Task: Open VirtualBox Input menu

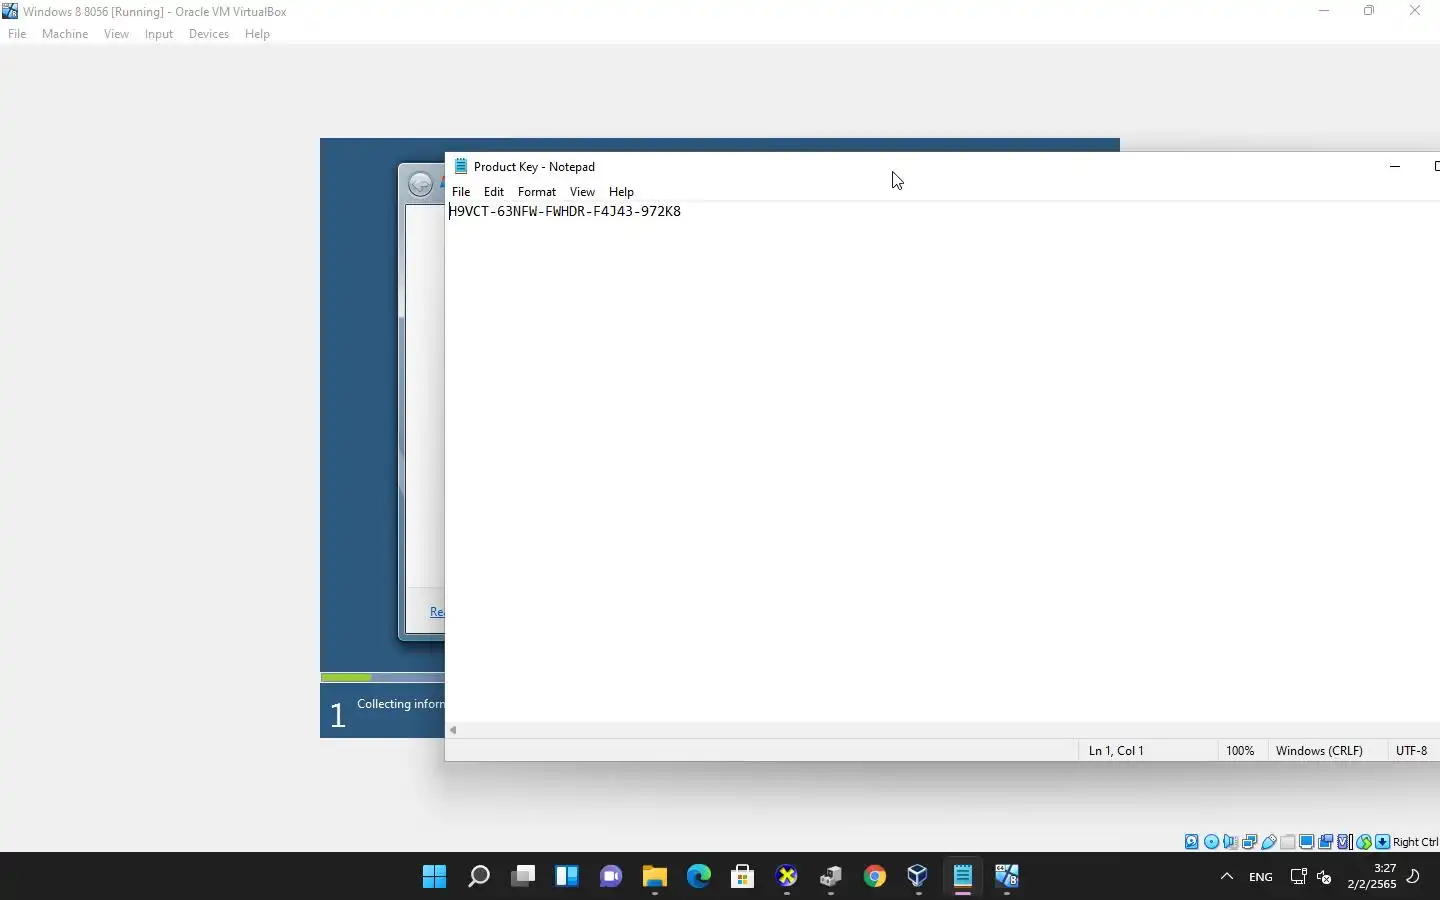Action: point(159,34)
